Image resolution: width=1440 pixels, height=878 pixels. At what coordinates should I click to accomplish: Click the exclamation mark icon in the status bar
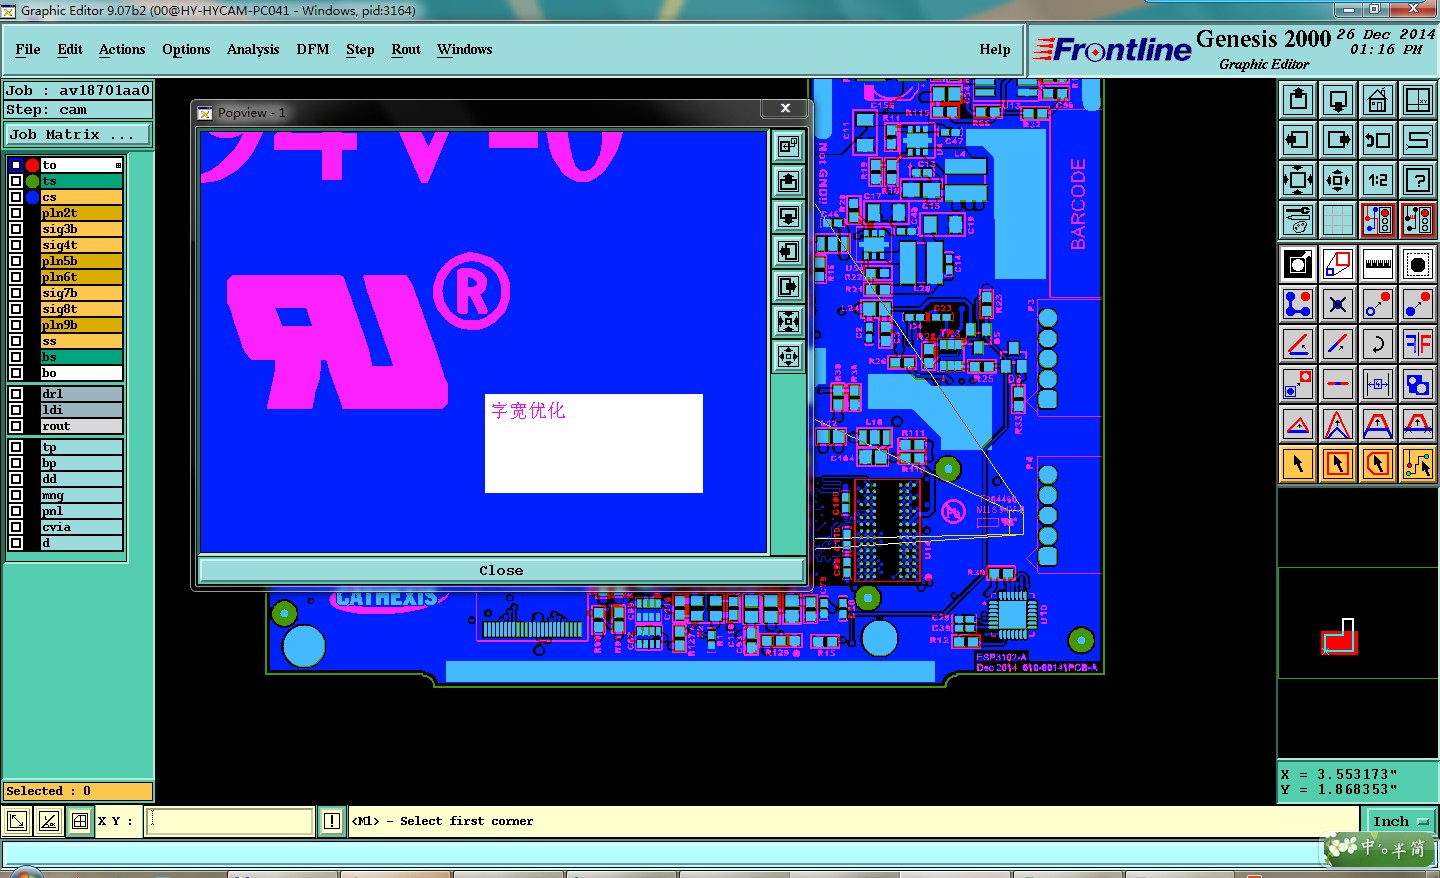[x=332, y=822]
